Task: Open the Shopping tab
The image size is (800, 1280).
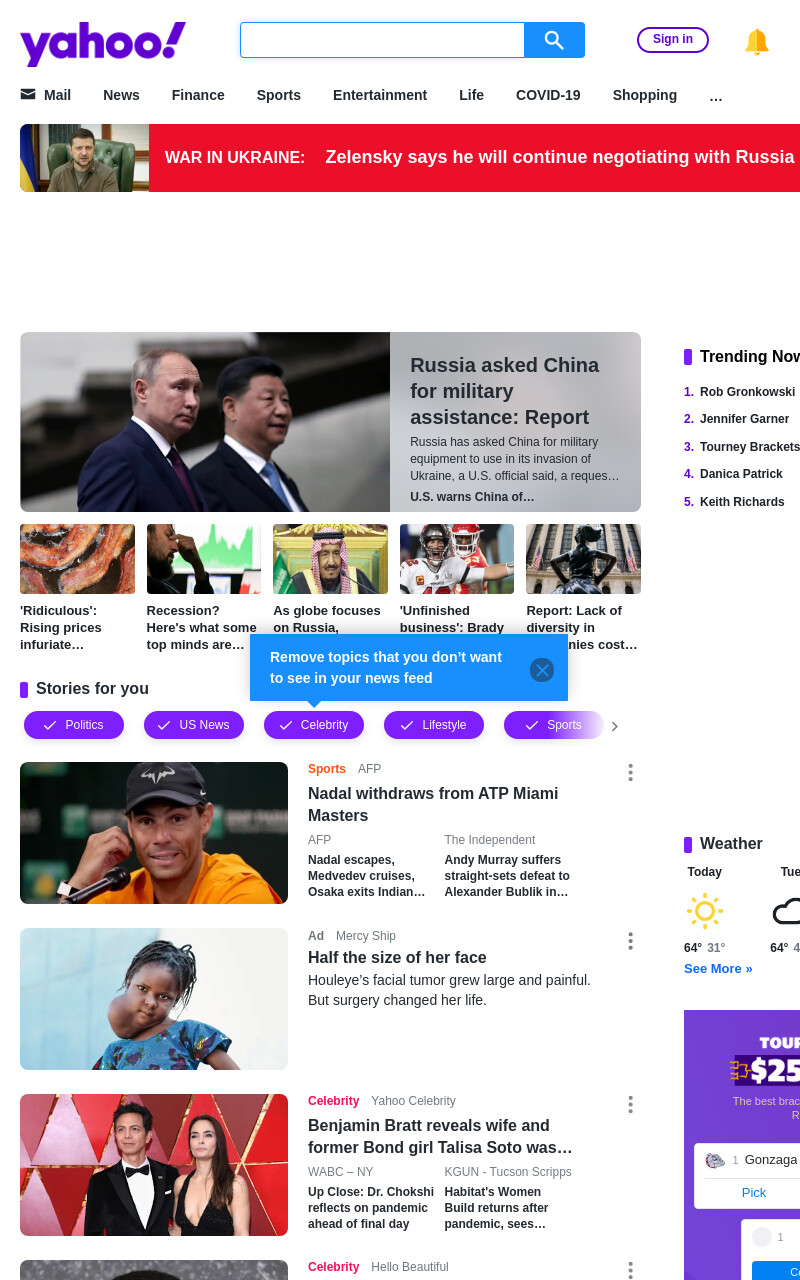Action: click(x=645, y=95)
